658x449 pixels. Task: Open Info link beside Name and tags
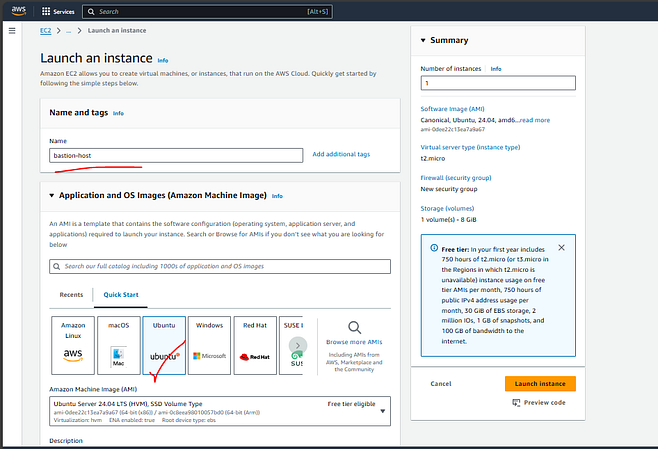coord(118,113)
